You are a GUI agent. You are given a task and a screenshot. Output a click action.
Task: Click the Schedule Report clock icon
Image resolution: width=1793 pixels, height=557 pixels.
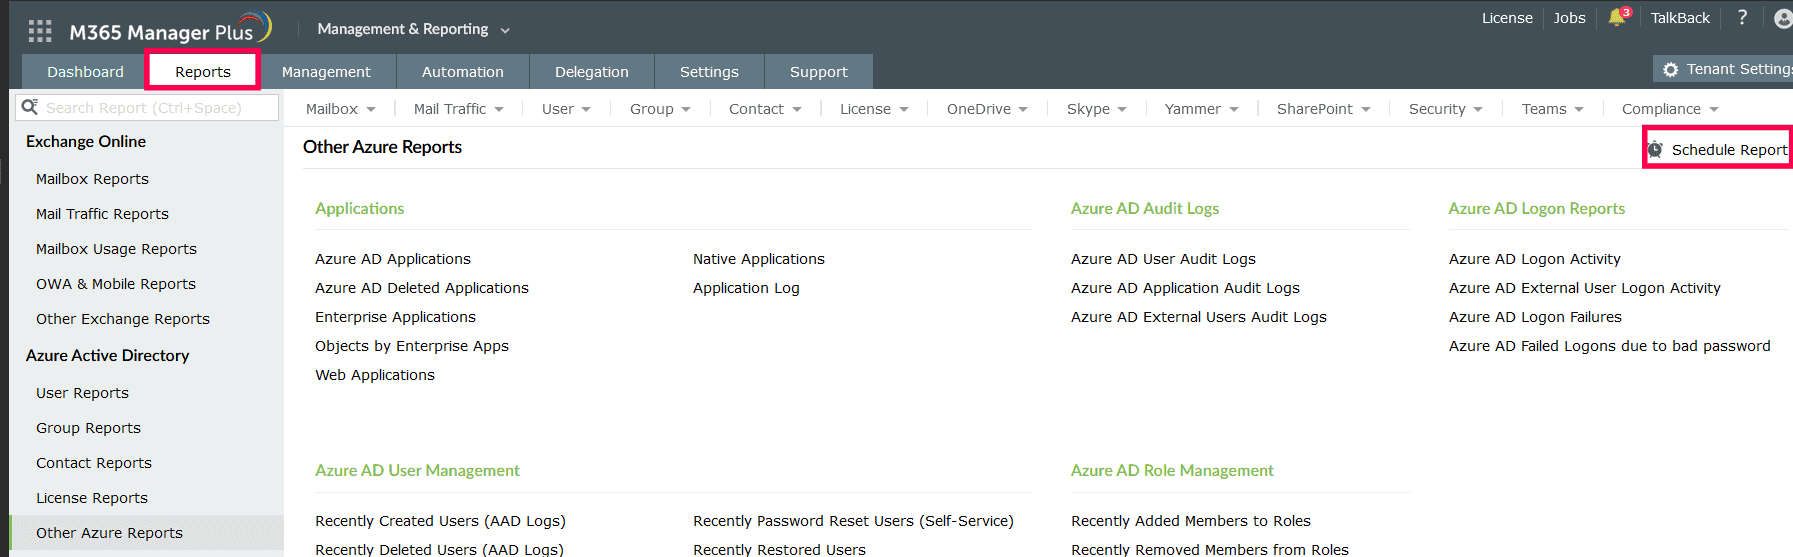point(1656,150)
